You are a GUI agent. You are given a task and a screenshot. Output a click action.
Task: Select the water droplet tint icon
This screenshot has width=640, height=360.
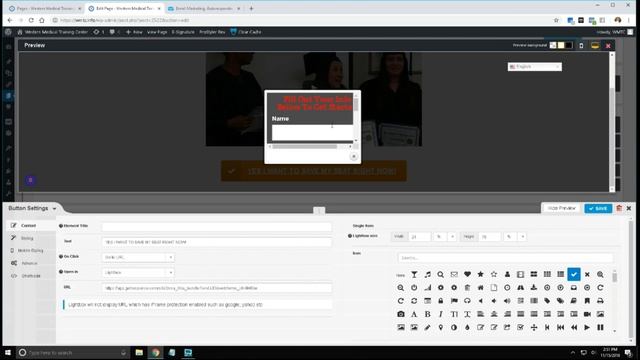click(467, 327)
